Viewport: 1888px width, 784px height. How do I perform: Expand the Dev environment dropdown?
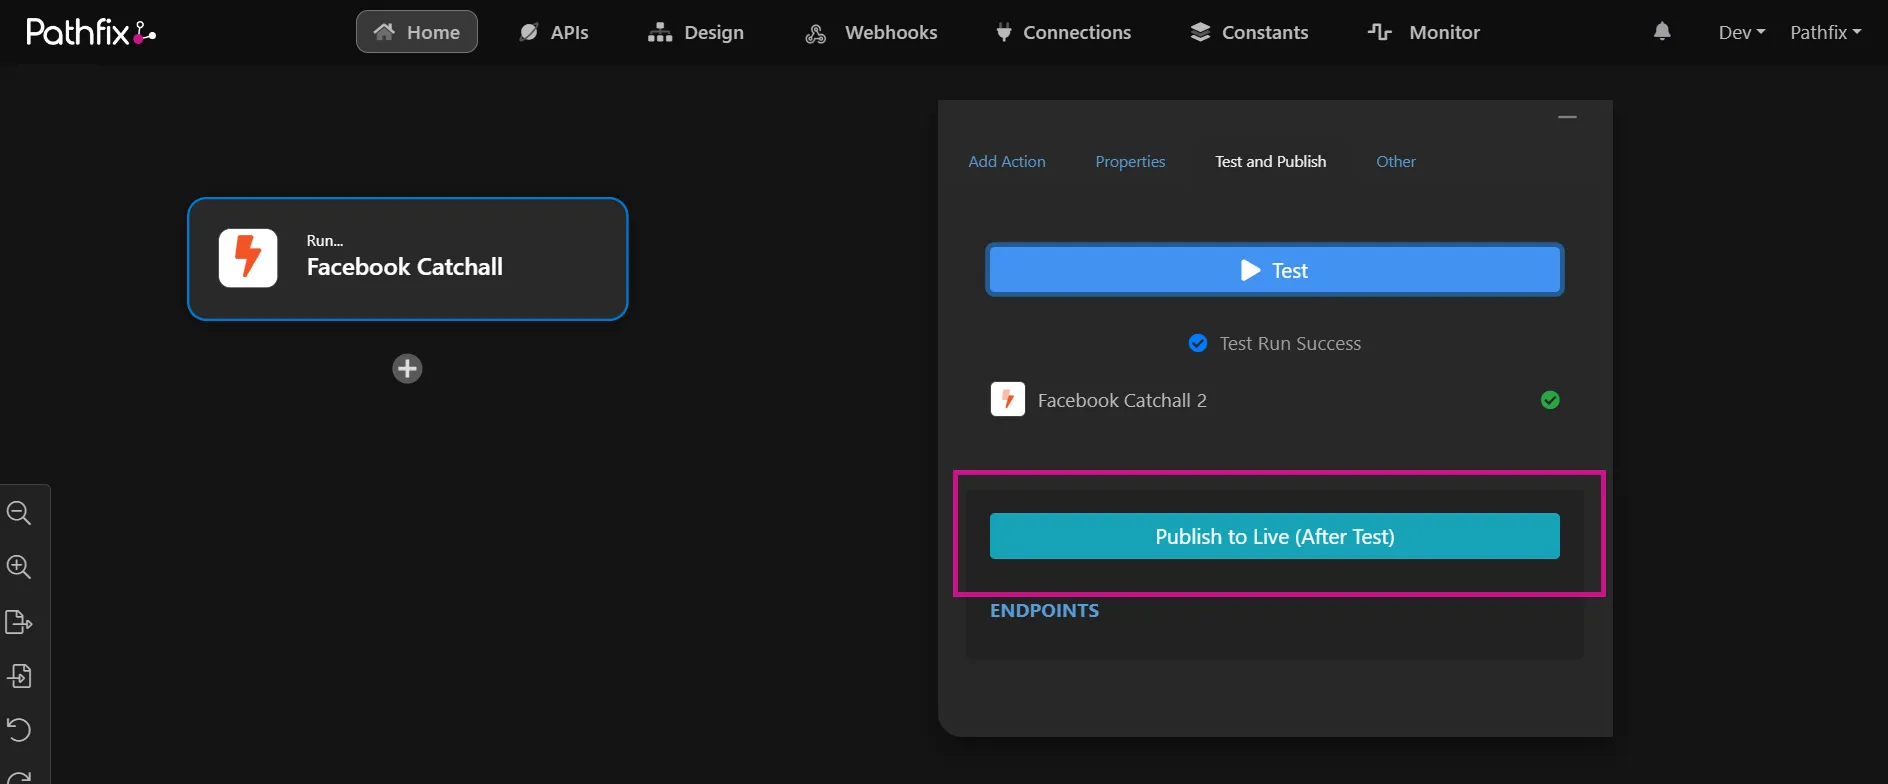click(x=1742, y=32)
